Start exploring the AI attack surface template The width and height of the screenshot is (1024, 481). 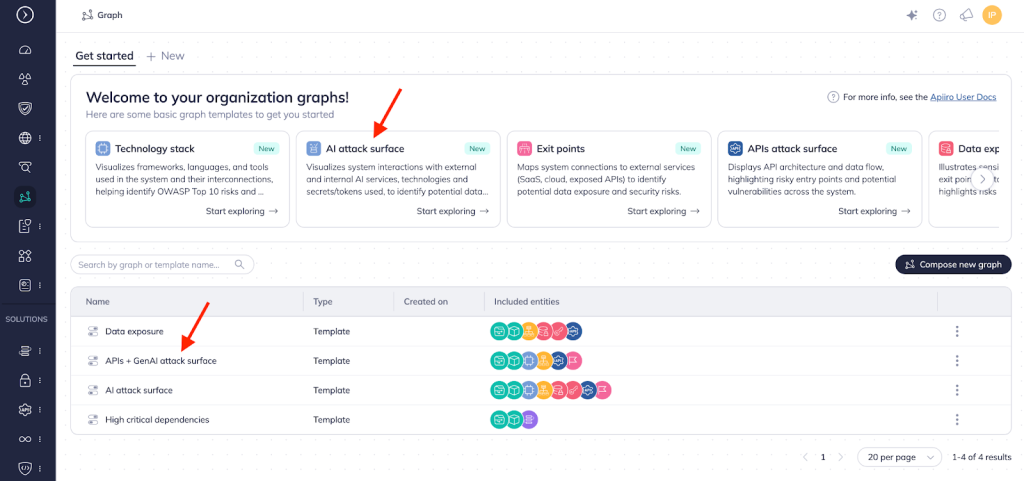[452, 211]
